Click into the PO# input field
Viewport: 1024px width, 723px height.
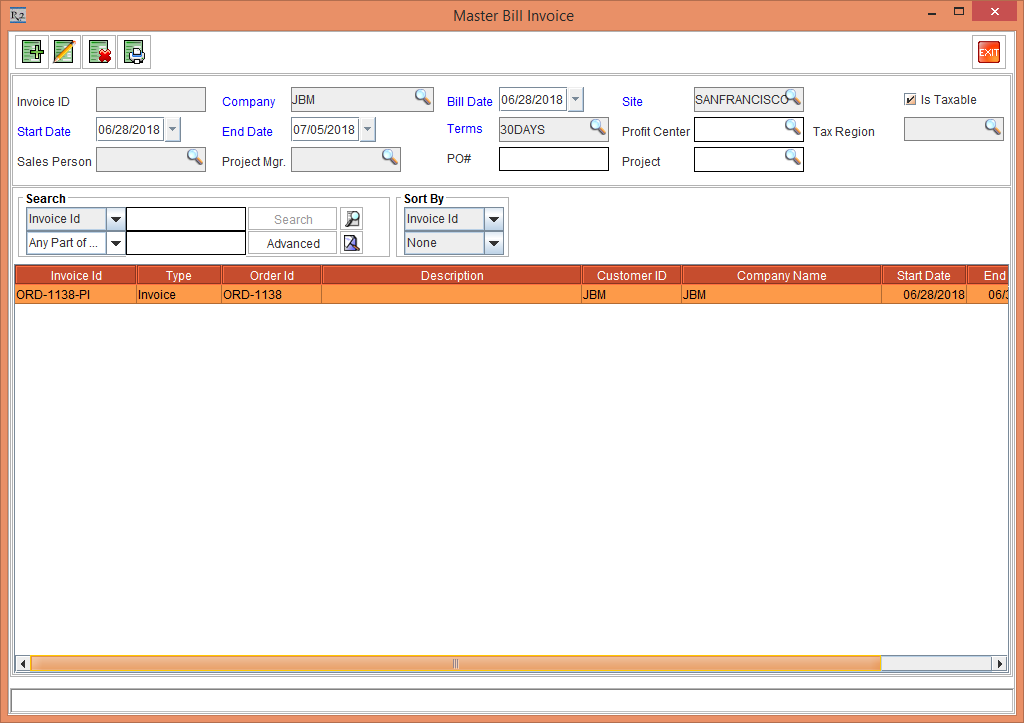[553, 159]
